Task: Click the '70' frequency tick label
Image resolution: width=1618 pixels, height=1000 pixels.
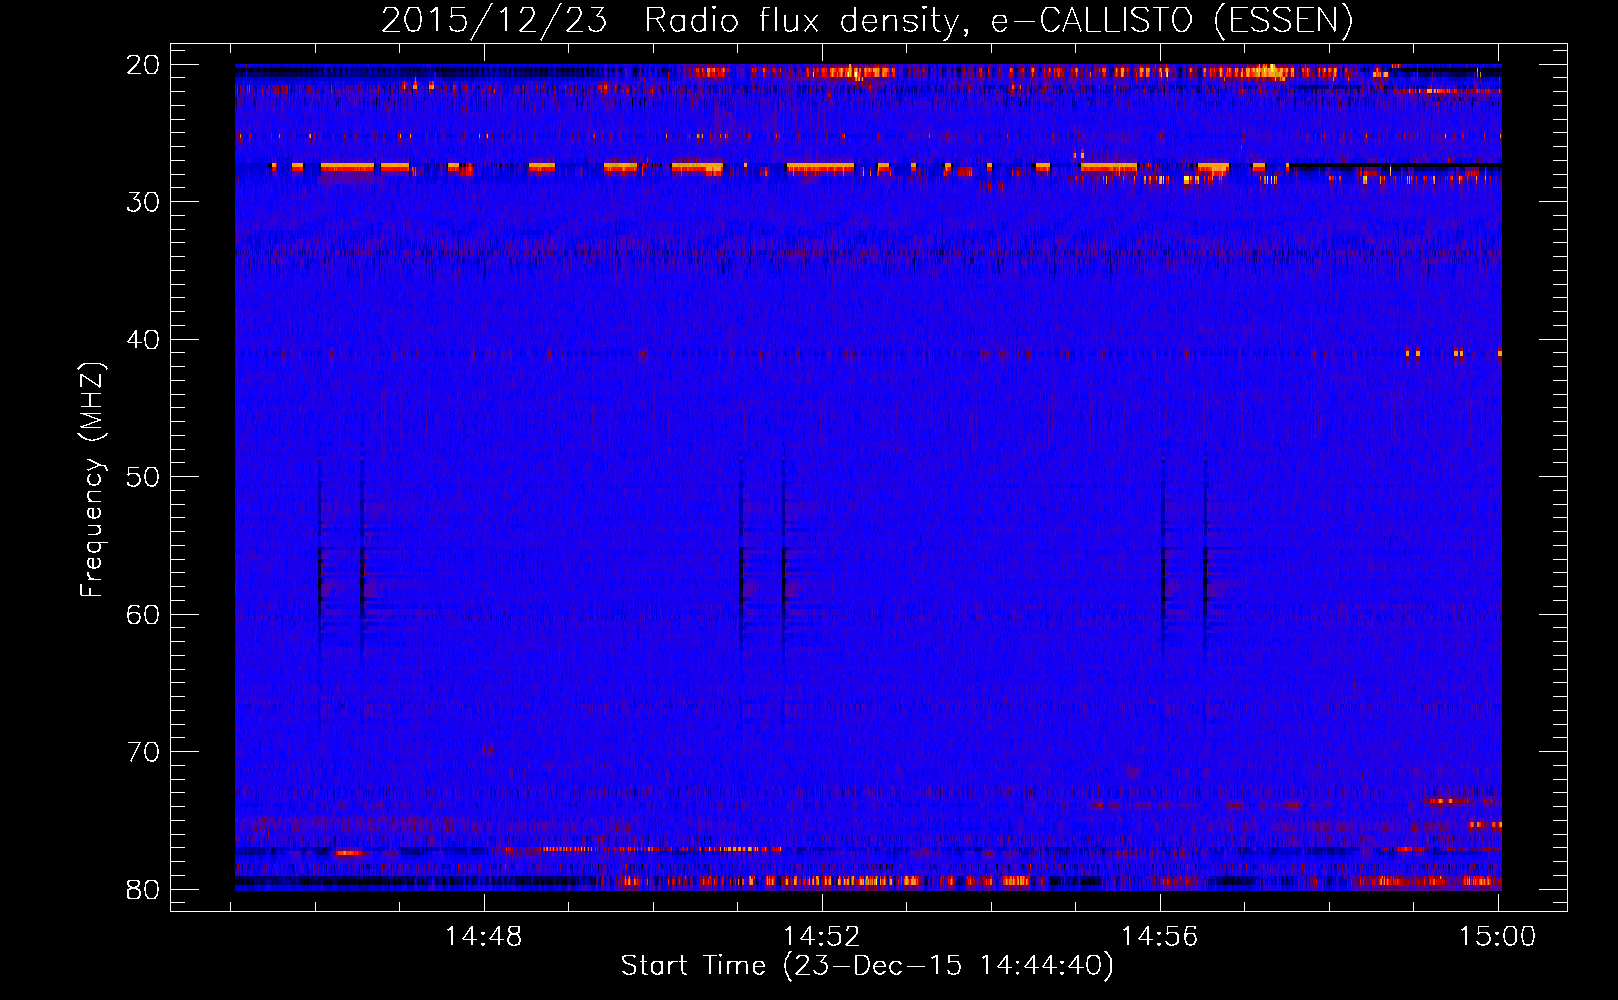Action: [144, 752]
